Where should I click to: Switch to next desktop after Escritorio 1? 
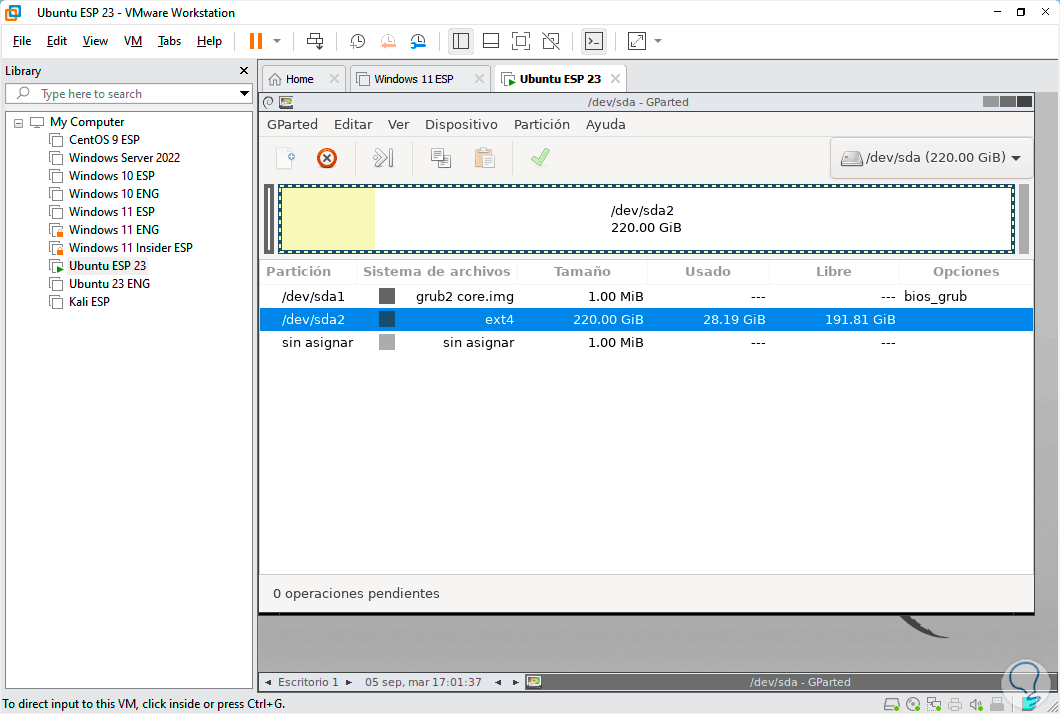pos(349,682)
